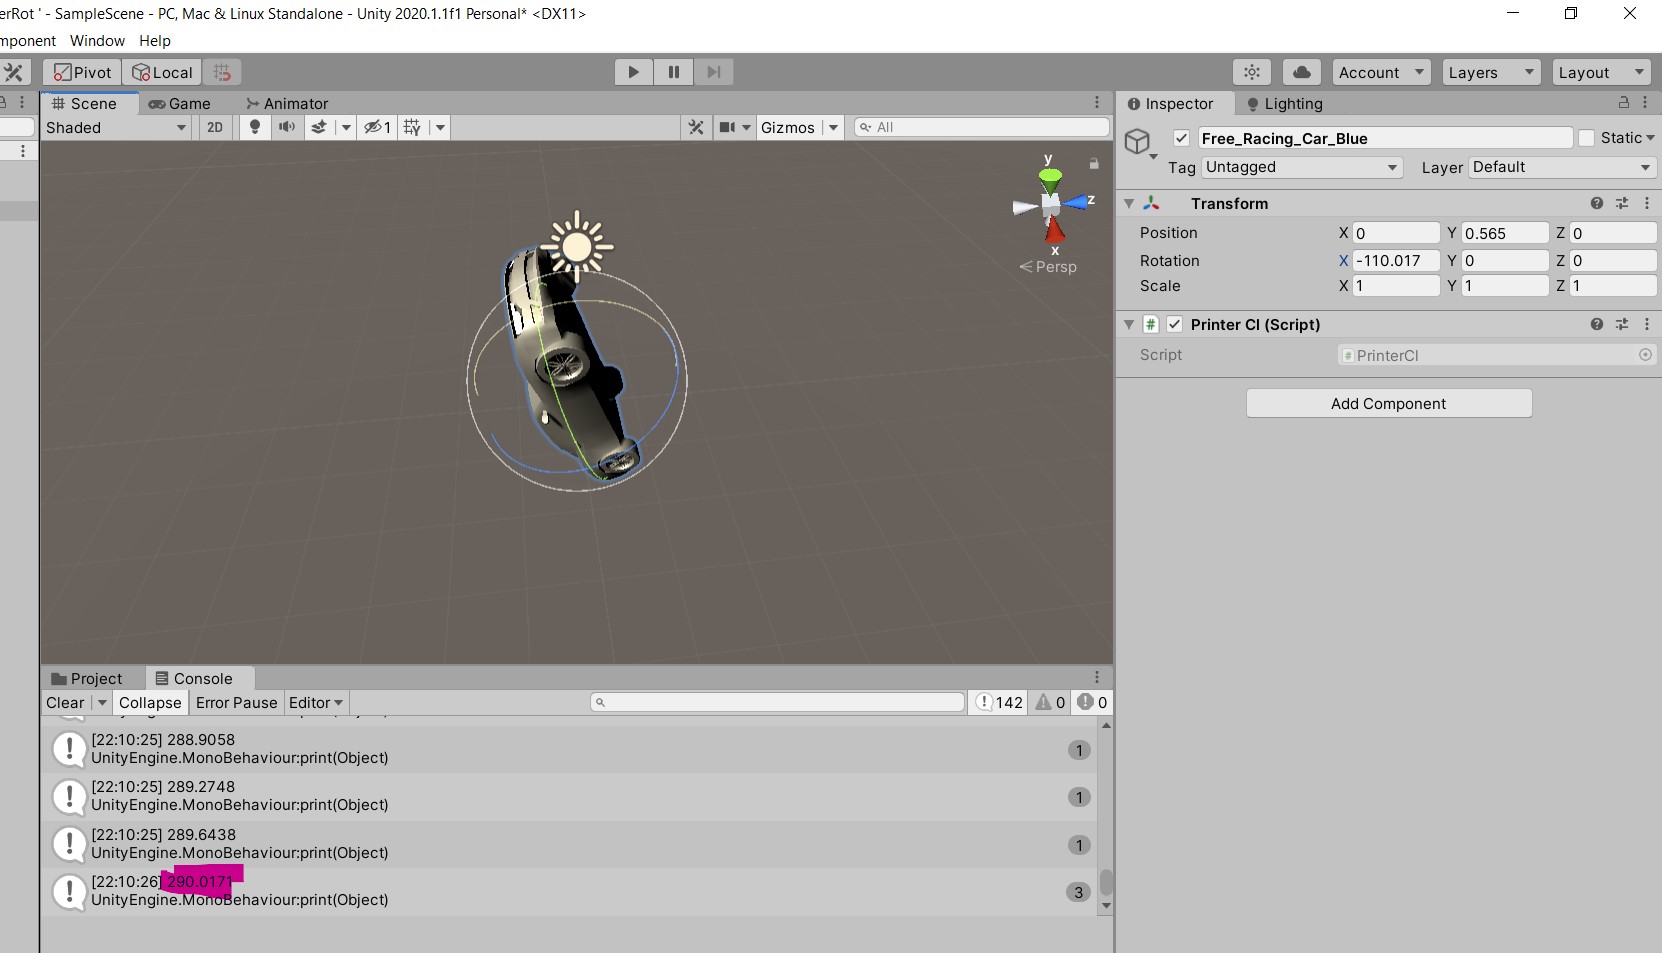Open the Window menu
The height and width of the screenshot is (953, 1662).
[96, 41]
